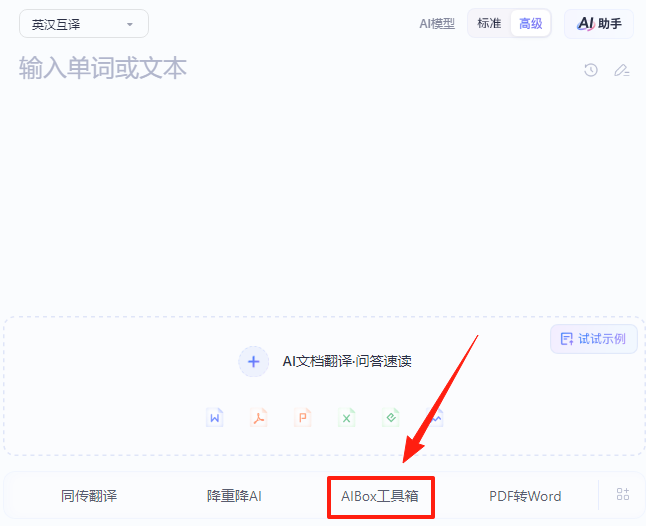Open the AIBox工具箱 tool

click(x=380, y=496)
